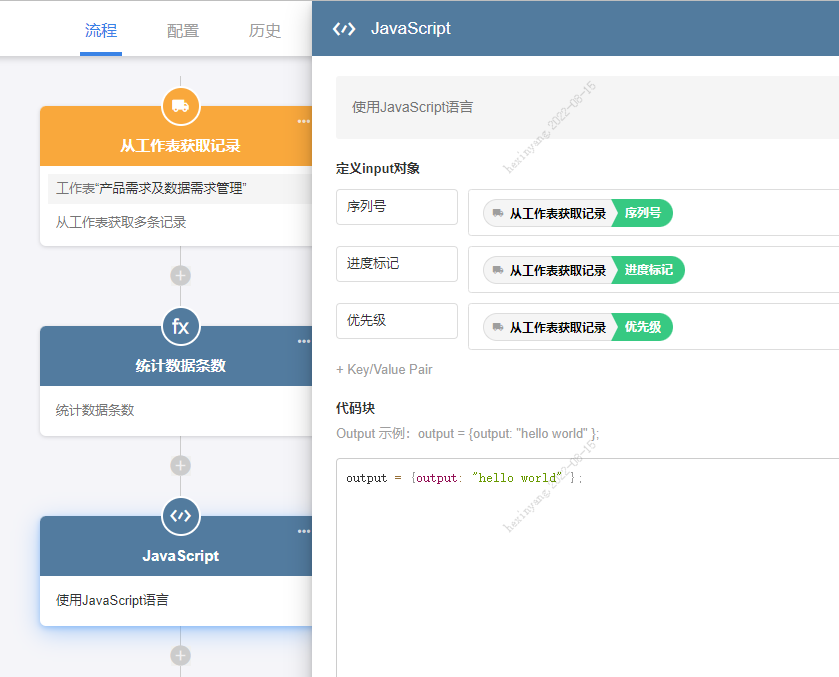Open the more options on 从工作表获取记录 node
This screenshot has height=677, width=839.
[303, 122]
